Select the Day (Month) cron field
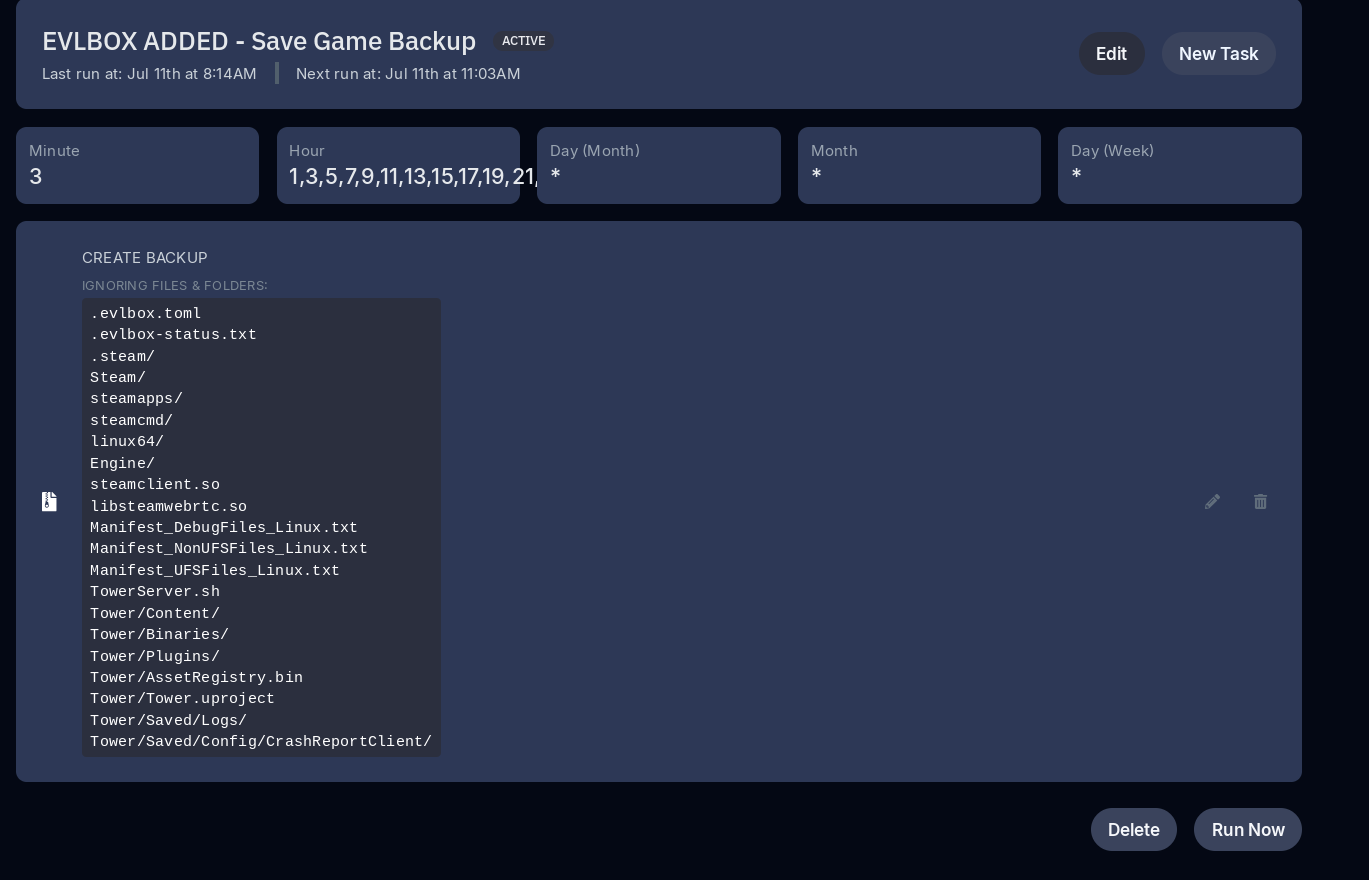The image size is (1369, 880). (659, 166)
